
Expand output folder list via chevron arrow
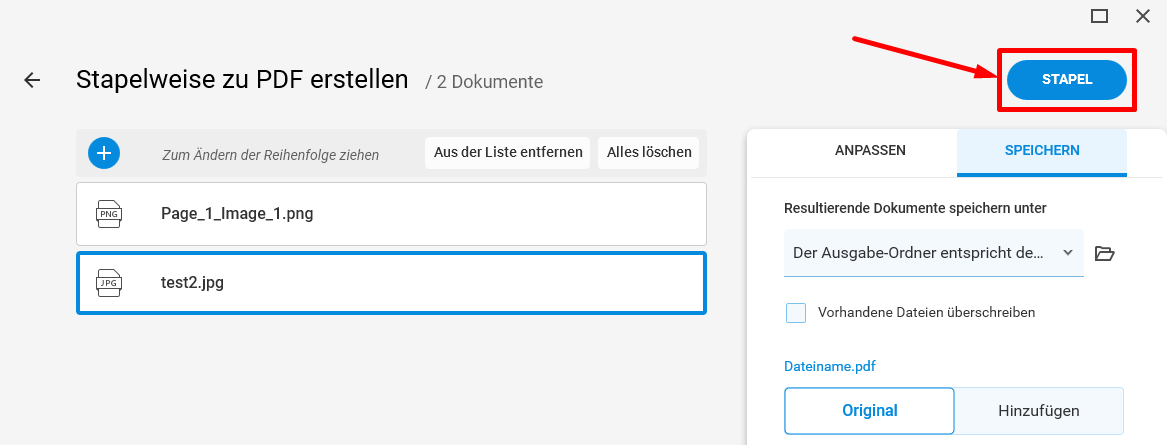[x=1068, y=252]
